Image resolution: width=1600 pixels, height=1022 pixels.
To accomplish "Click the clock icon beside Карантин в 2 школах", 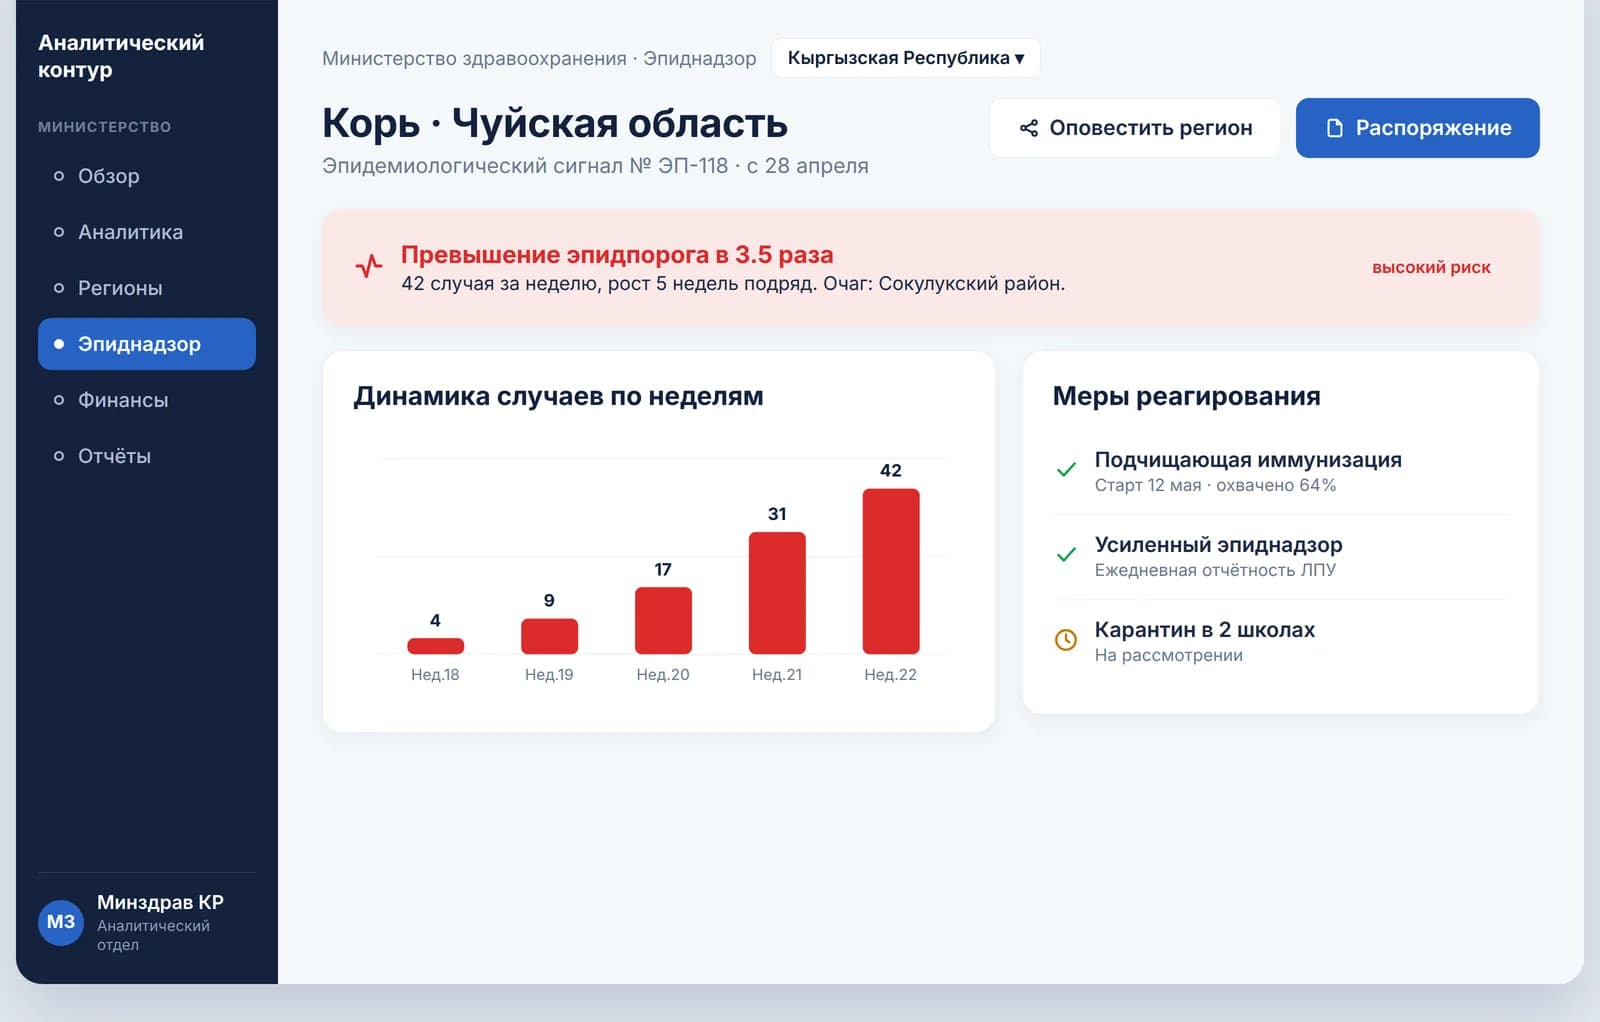I will click(1066, 640).
